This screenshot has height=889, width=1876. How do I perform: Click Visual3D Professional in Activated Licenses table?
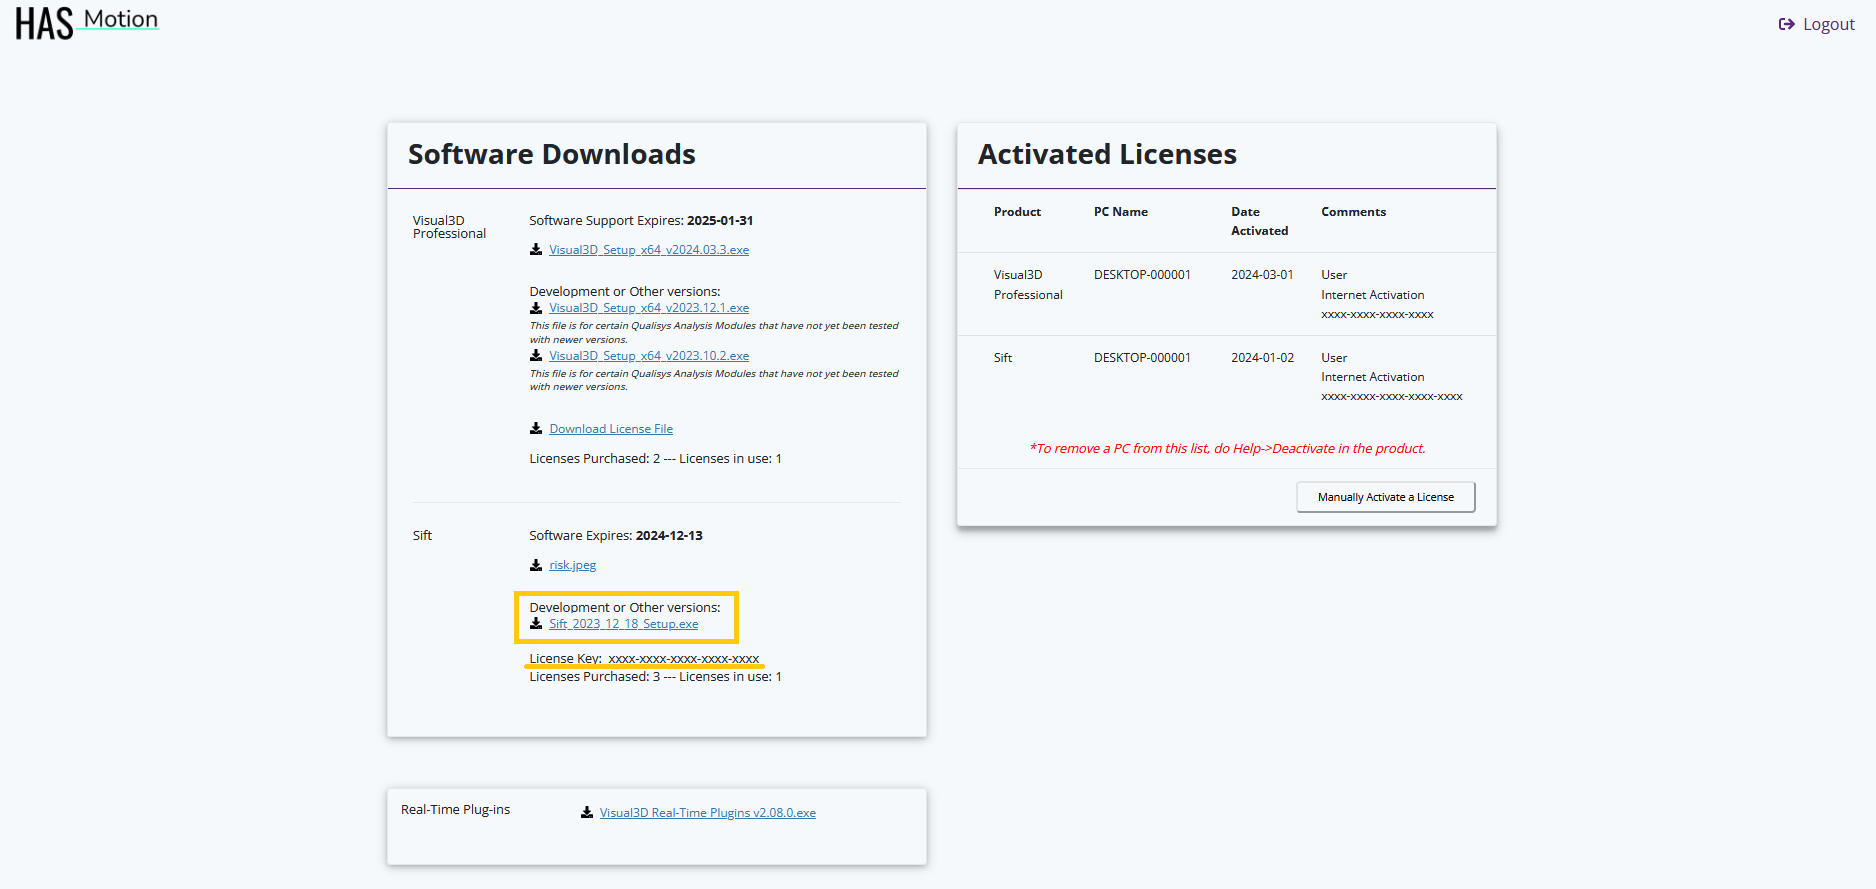click(x=1028, y=285)
